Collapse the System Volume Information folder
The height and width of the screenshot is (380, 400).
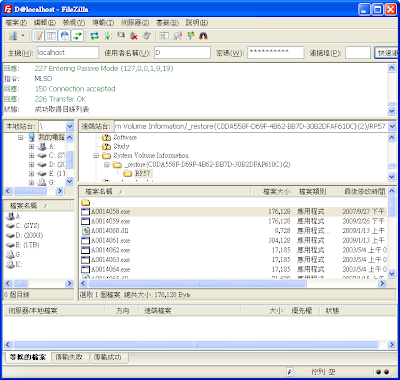point(96,156)
